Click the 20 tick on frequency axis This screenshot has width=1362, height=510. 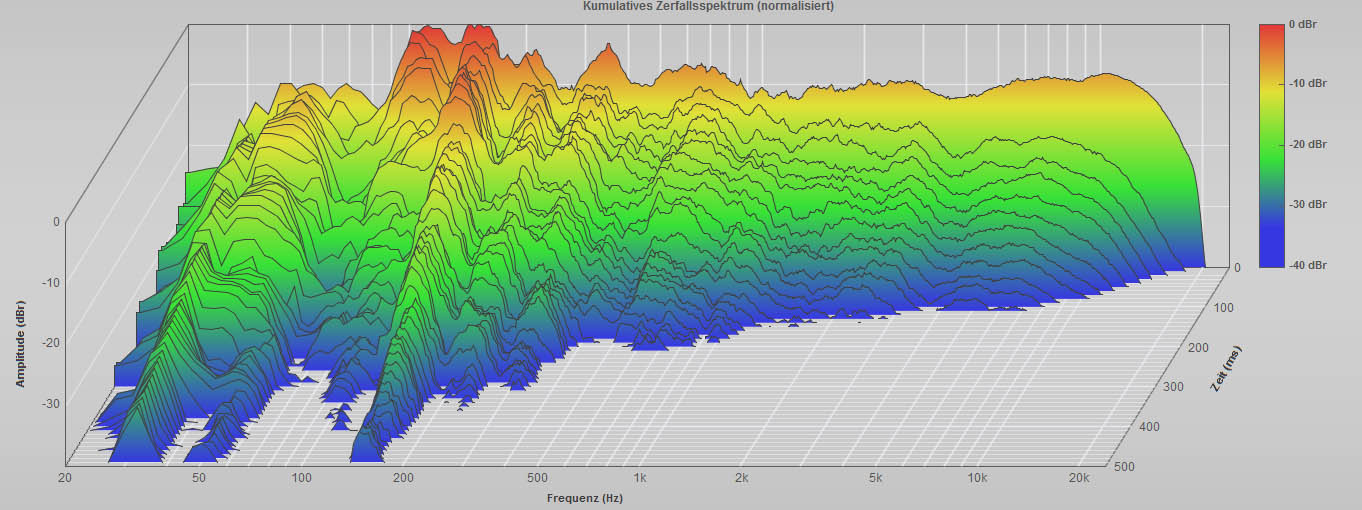tap(65, 479)
